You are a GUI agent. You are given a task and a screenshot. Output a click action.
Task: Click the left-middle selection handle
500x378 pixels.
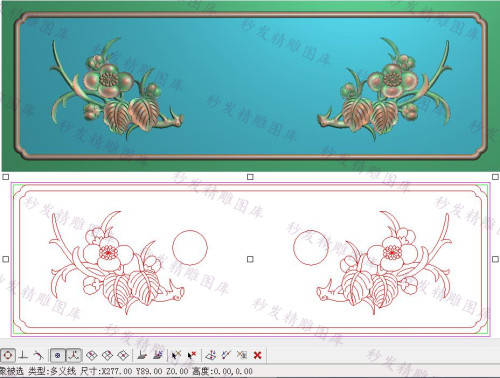click(5, 259)
